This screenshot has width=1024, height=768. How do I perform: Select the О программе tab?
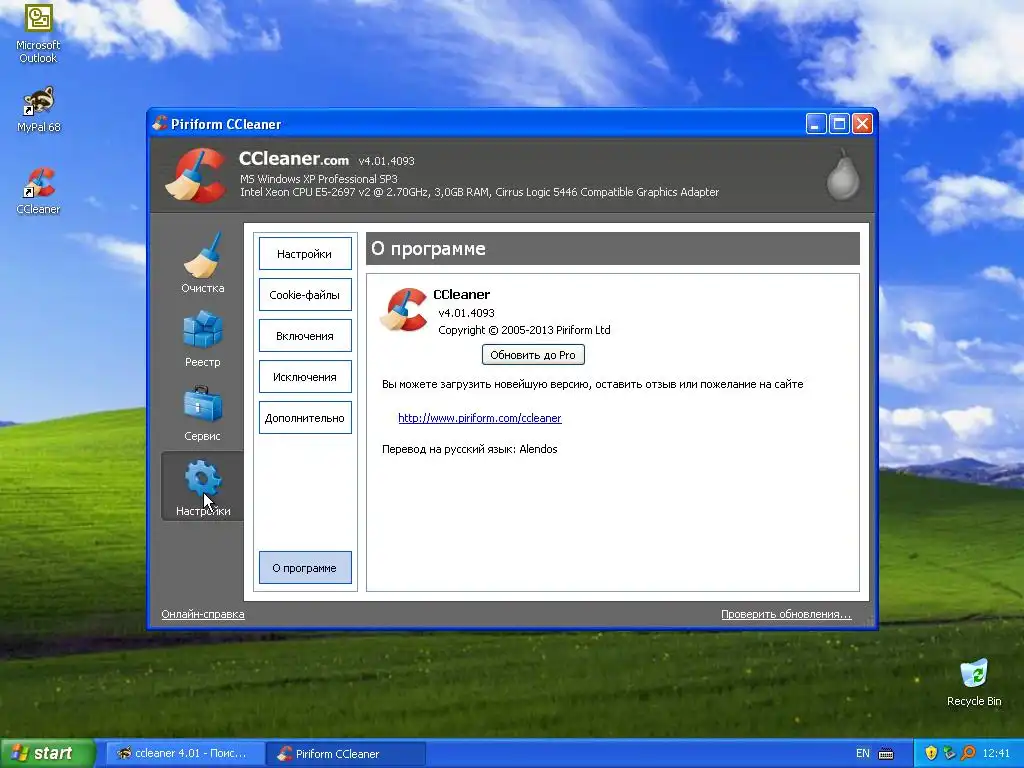305,568
